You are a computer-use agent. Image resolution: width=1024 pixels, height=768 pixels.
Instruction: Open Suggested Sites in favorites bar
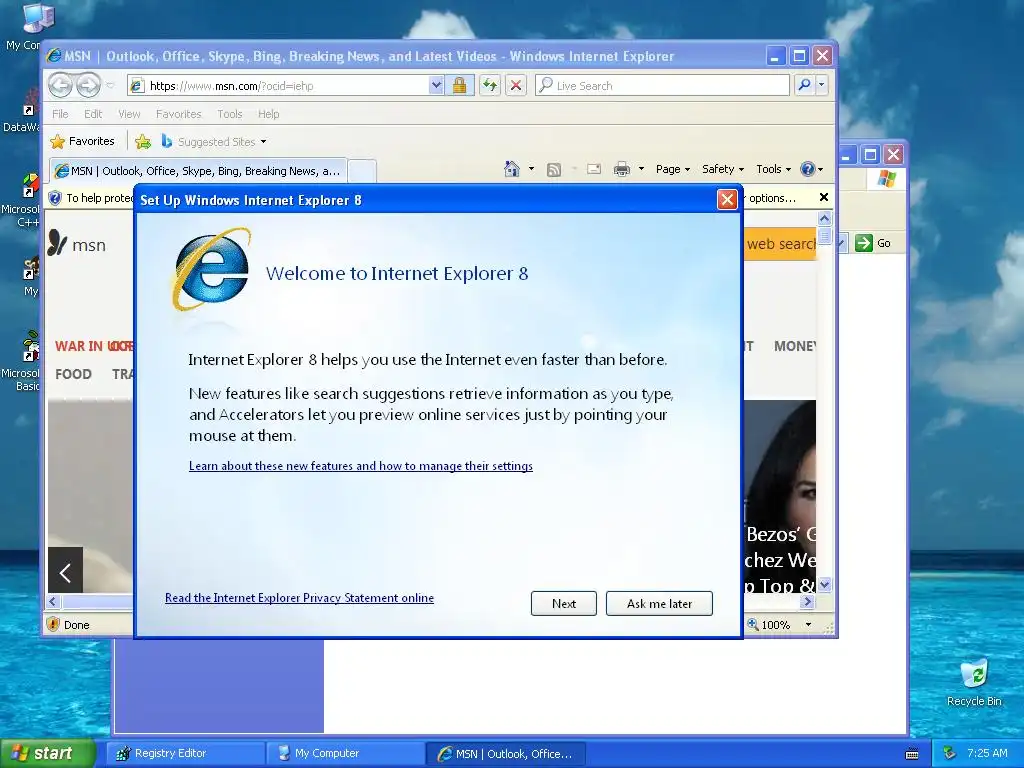point(214,141)
